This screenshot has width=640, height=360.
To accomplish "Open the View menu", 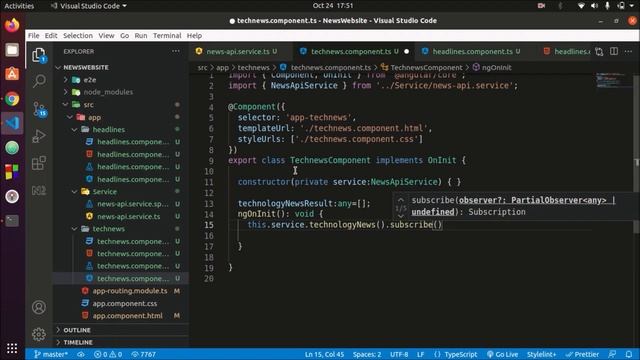I will [106, 36].
